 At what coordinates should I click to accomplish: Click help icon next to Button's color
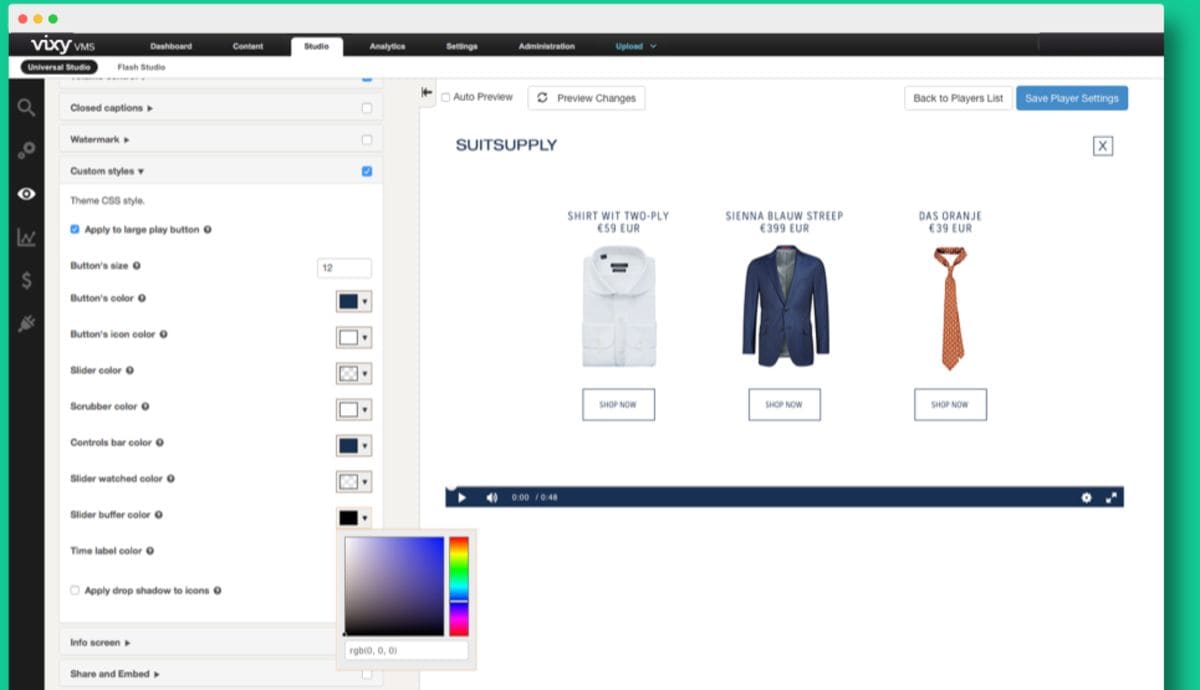[x=142, y=298]
